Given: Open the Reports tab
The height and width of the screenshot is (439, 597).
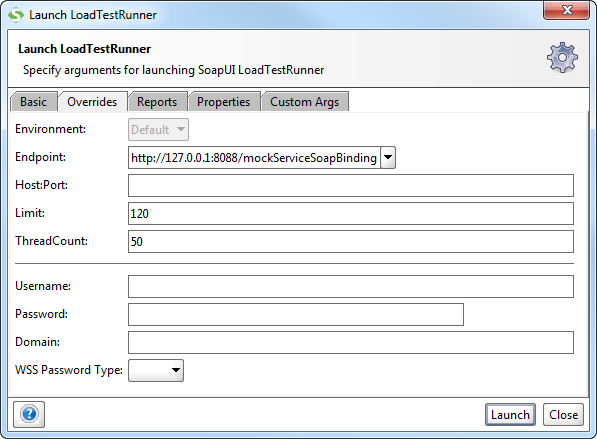Looking at the screenshot, I should coord(157,102).
